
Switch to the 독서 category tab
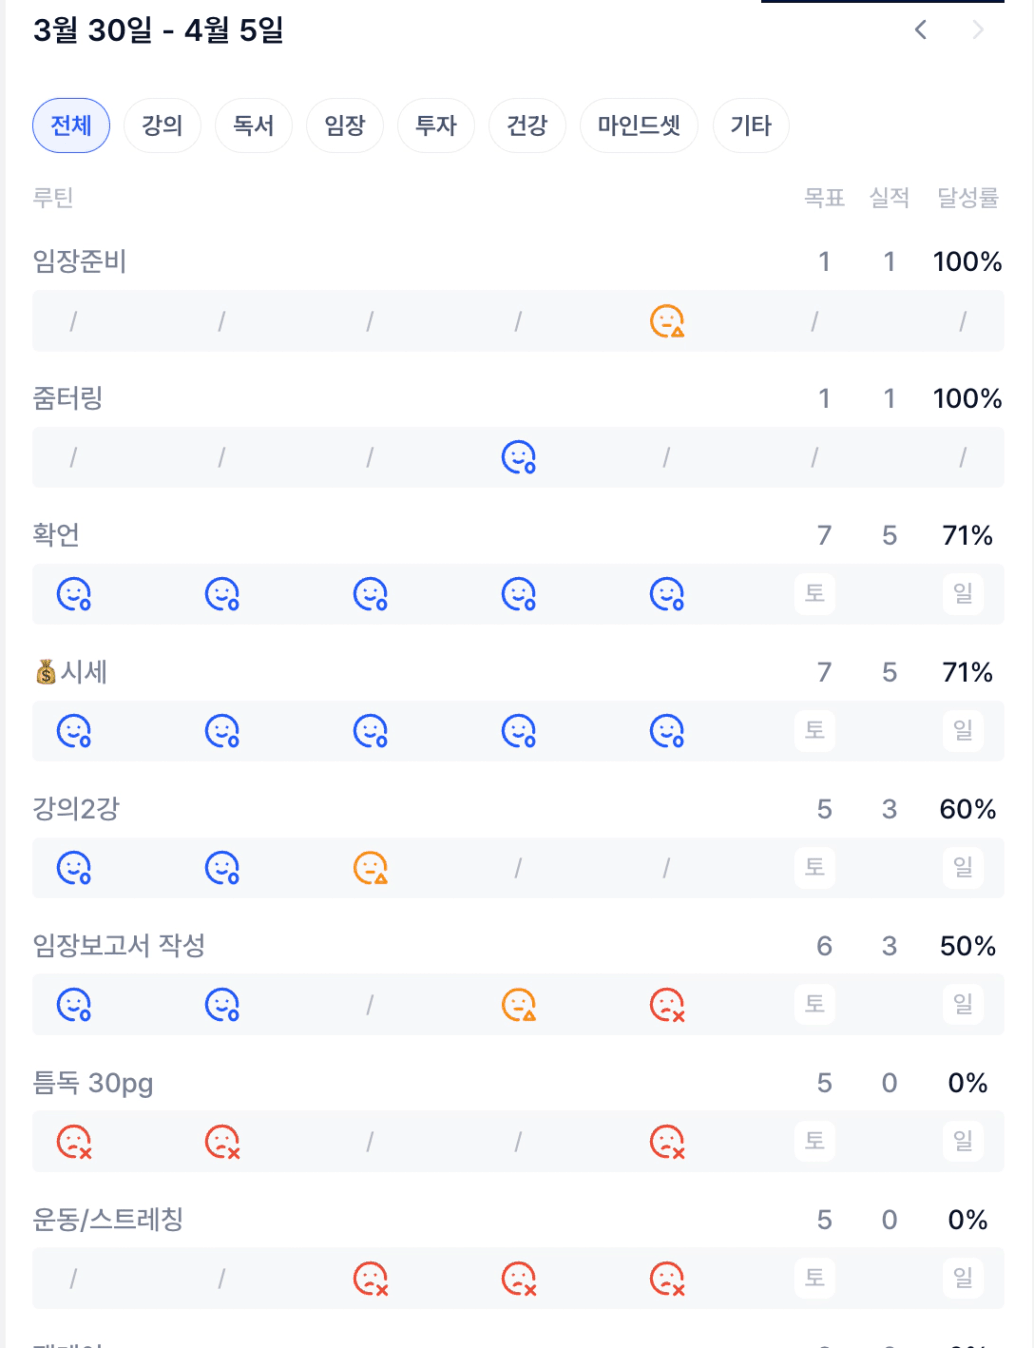(253, 126)
